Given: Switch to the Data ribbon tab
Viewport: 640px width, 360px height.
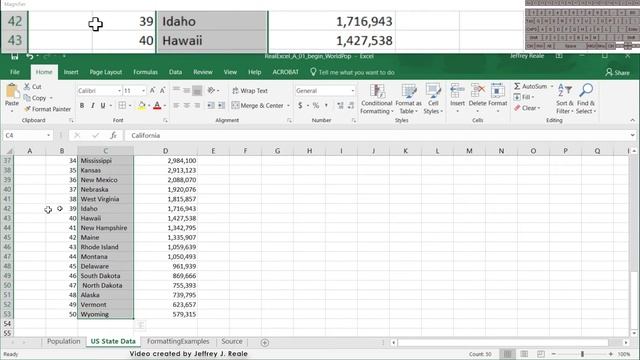Looking at the screenshot, I should (x=176, y=72).
